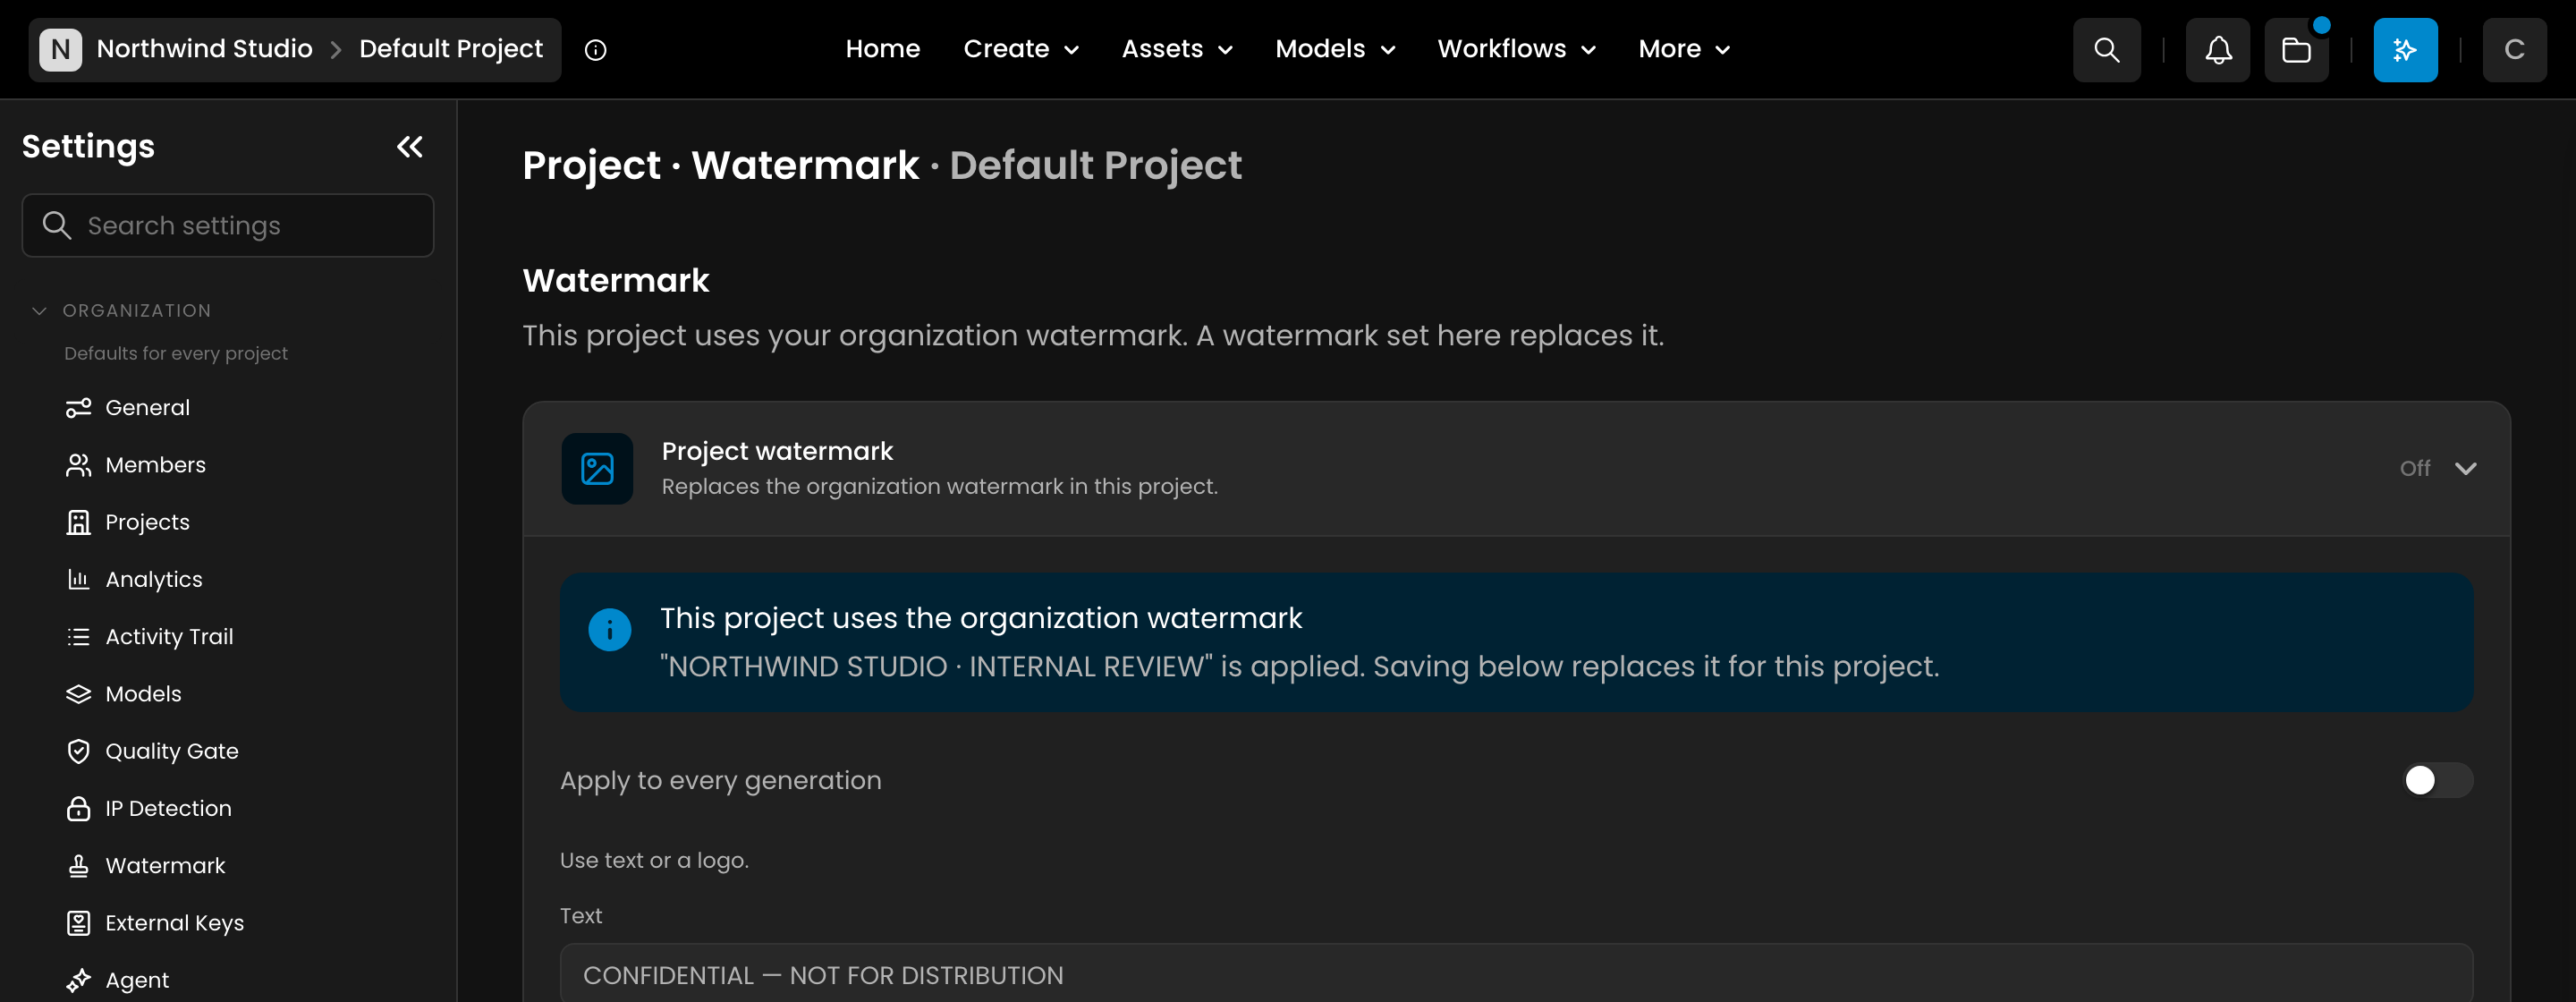Viewport: 2576px width, 1002px height.
Task: Expand the Models menu in top bar
Action: (x=1334, y=49)
